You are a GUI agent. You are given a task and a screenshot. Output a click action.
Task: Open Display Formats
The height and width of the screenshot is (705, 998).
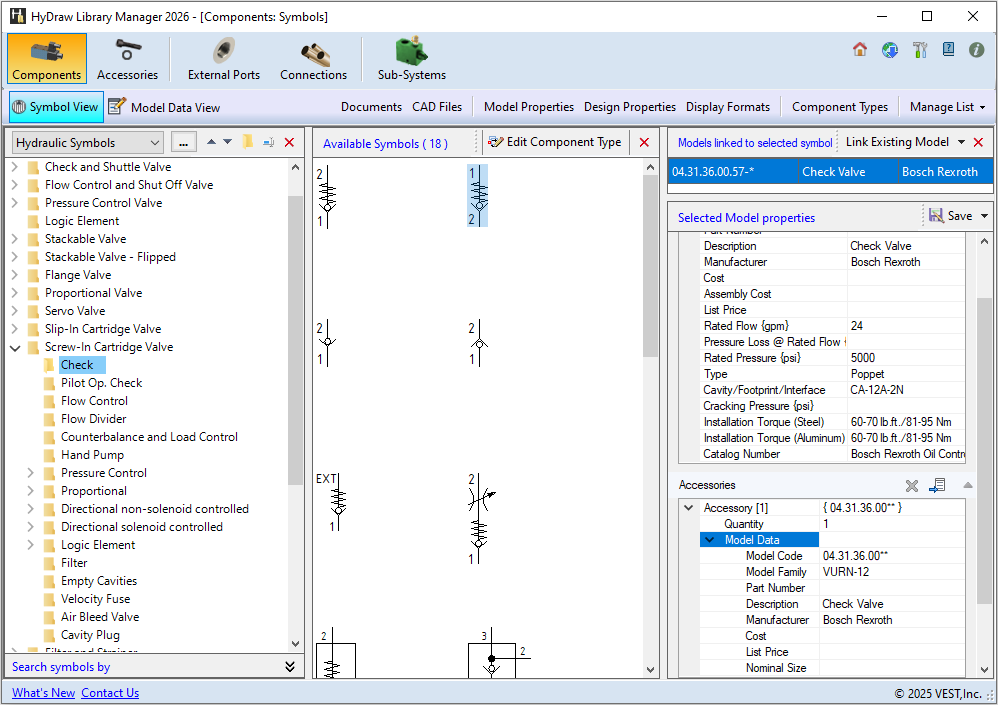(727, 107)
